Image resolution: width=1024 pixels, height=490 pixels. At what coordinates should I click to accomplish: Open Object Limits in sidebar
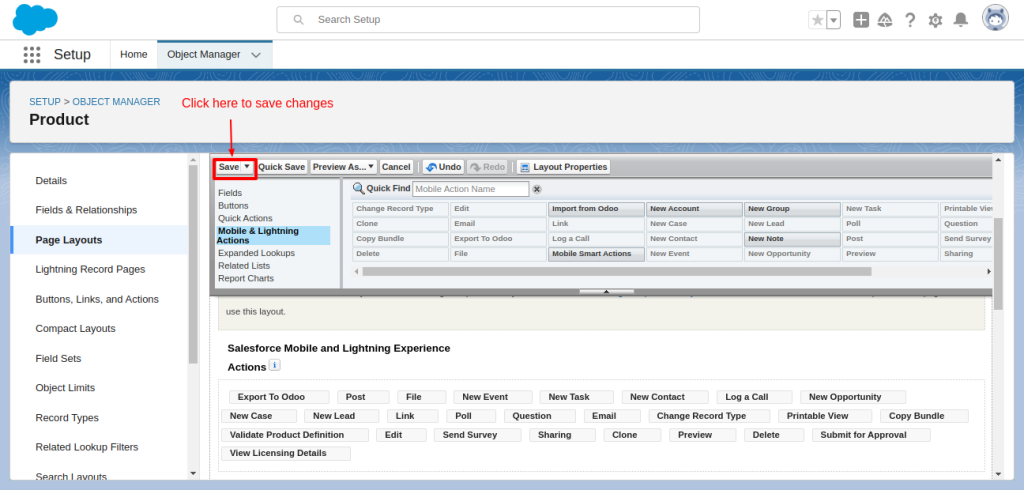point(65,387)
